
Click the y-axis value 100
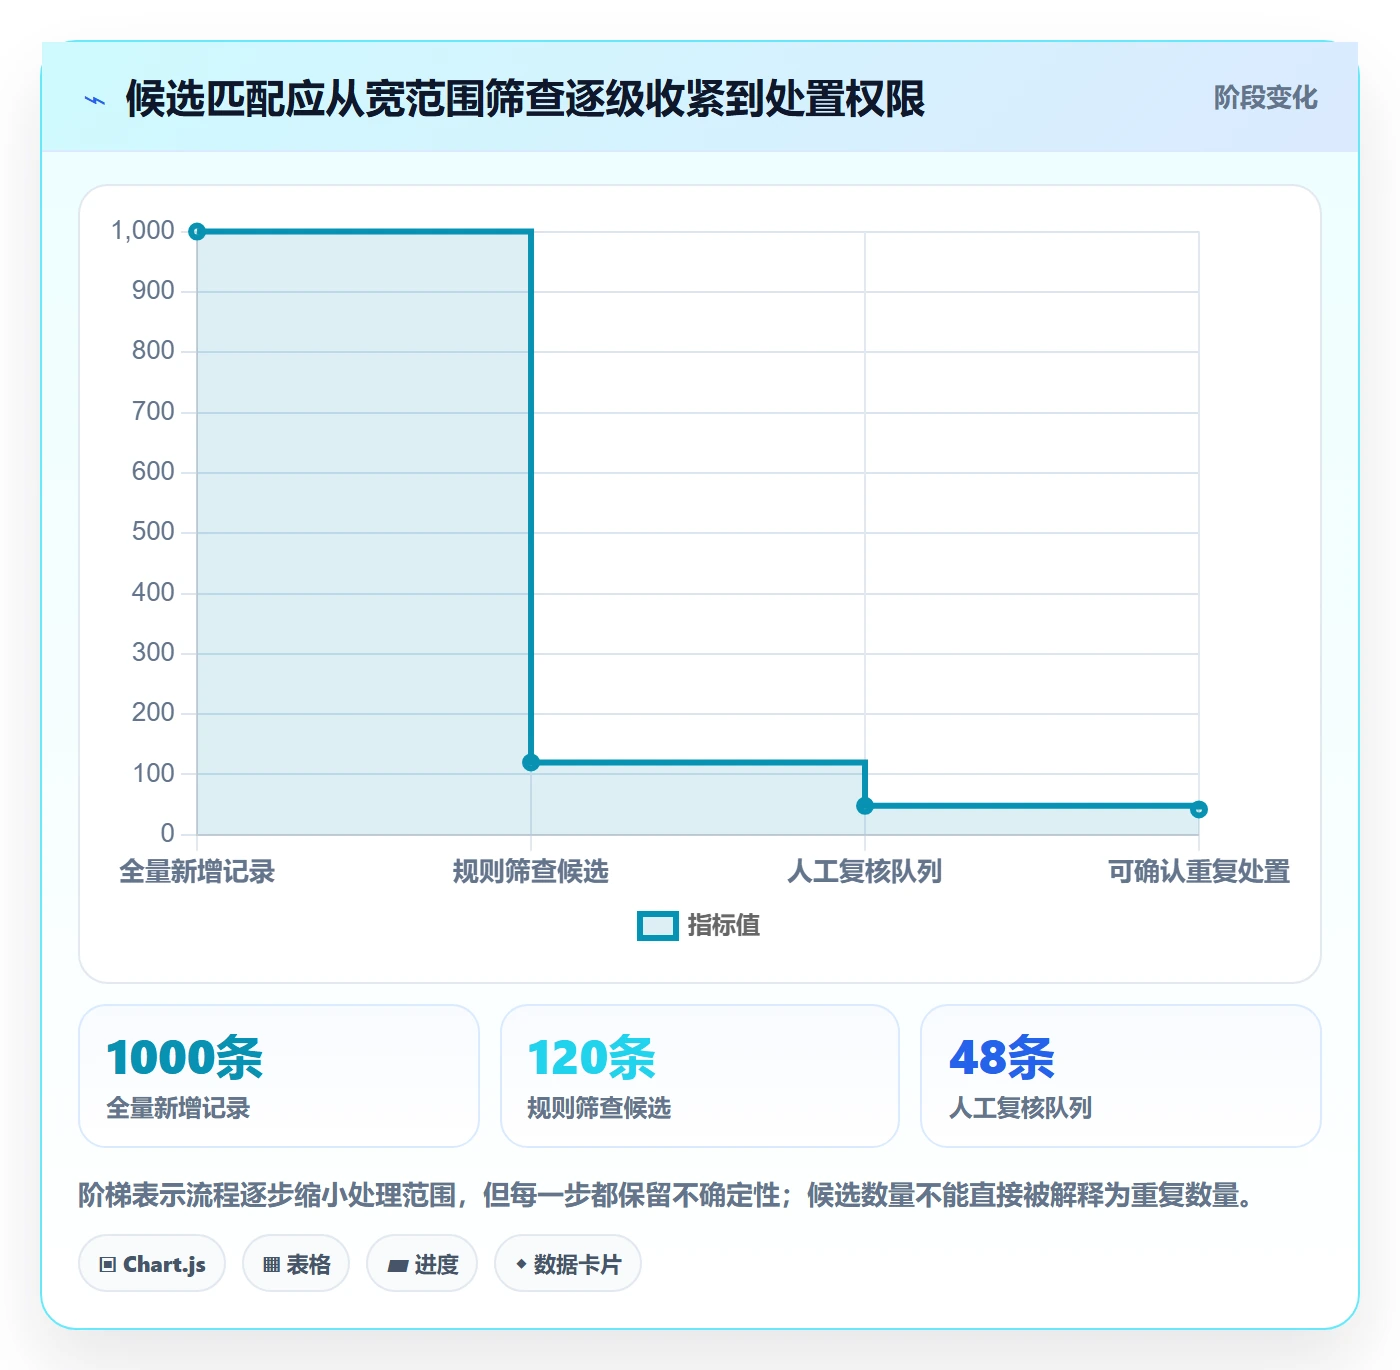point(153,774)
